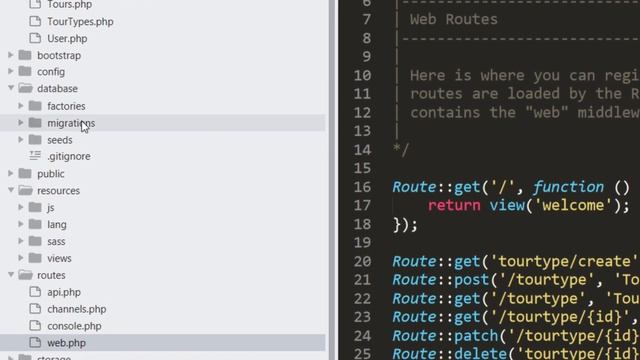Select the factories folder name
Image resolution: width=640 pixels, height=360 pixels.
point(67,106)
